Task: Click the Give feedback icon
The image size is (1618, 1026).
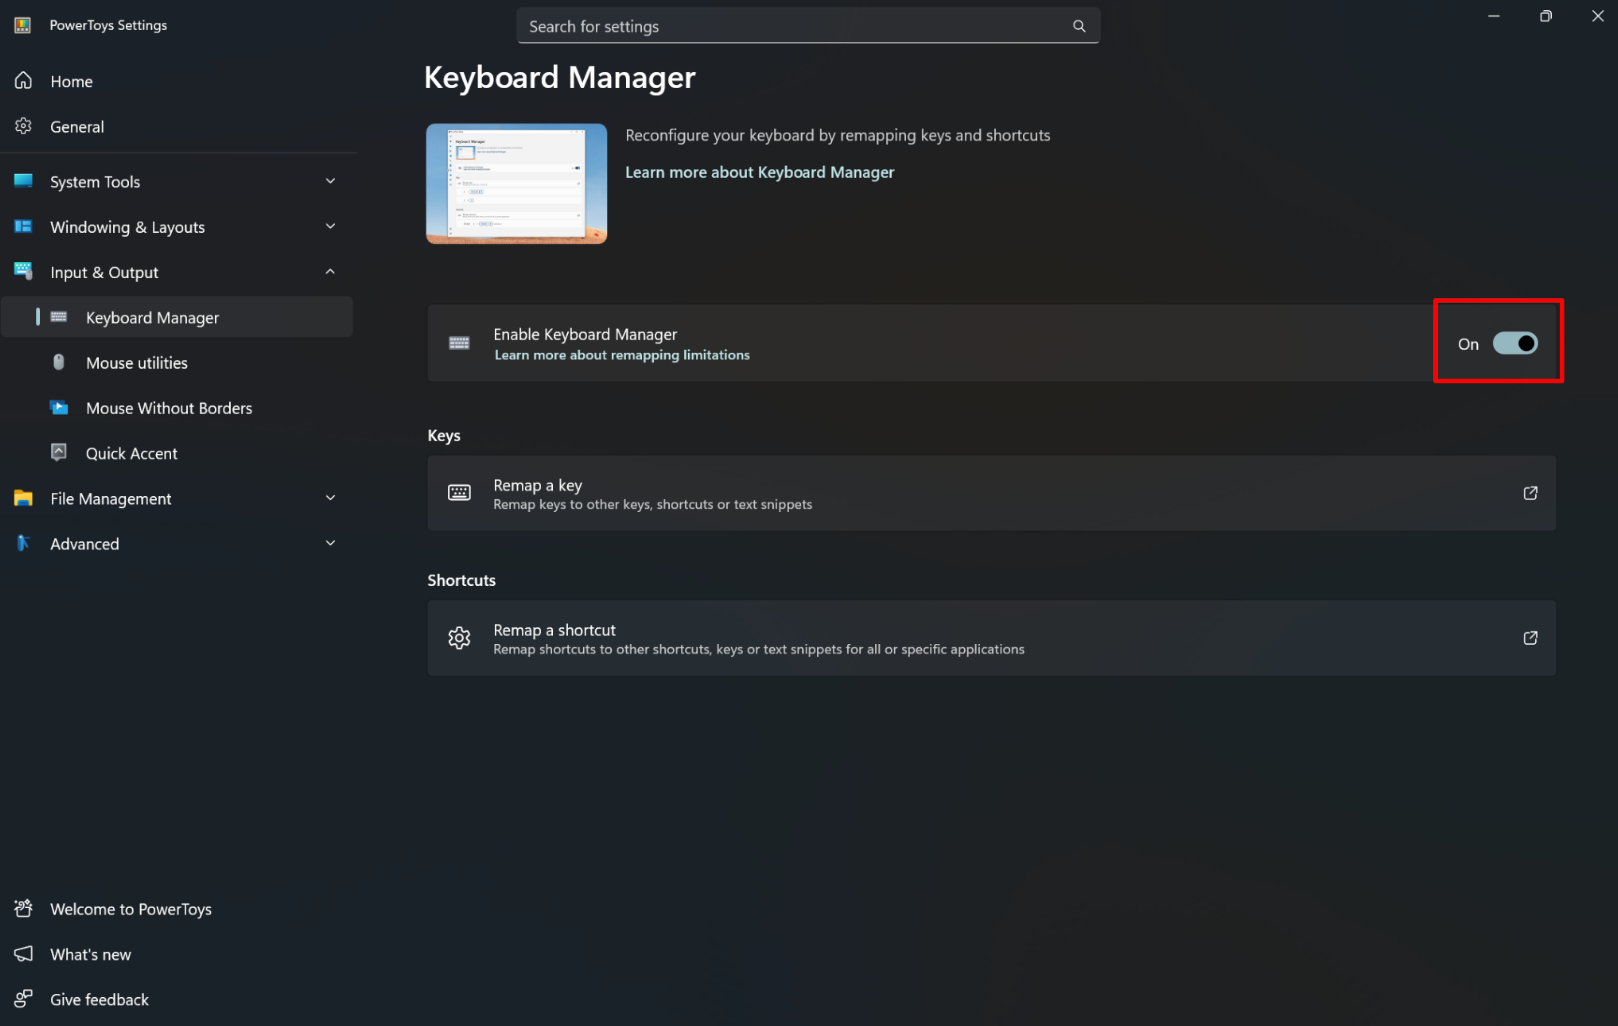Action: (24, 999)
